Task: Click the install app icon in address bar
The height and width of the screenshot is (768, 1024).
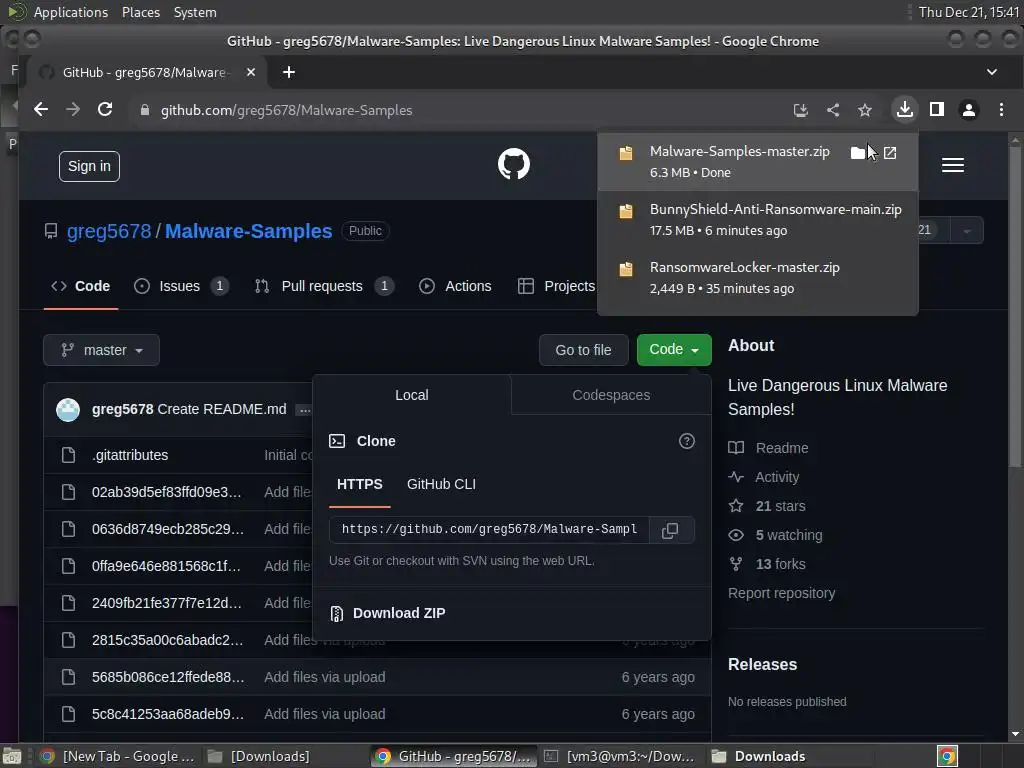Action: tap(800, 110)
